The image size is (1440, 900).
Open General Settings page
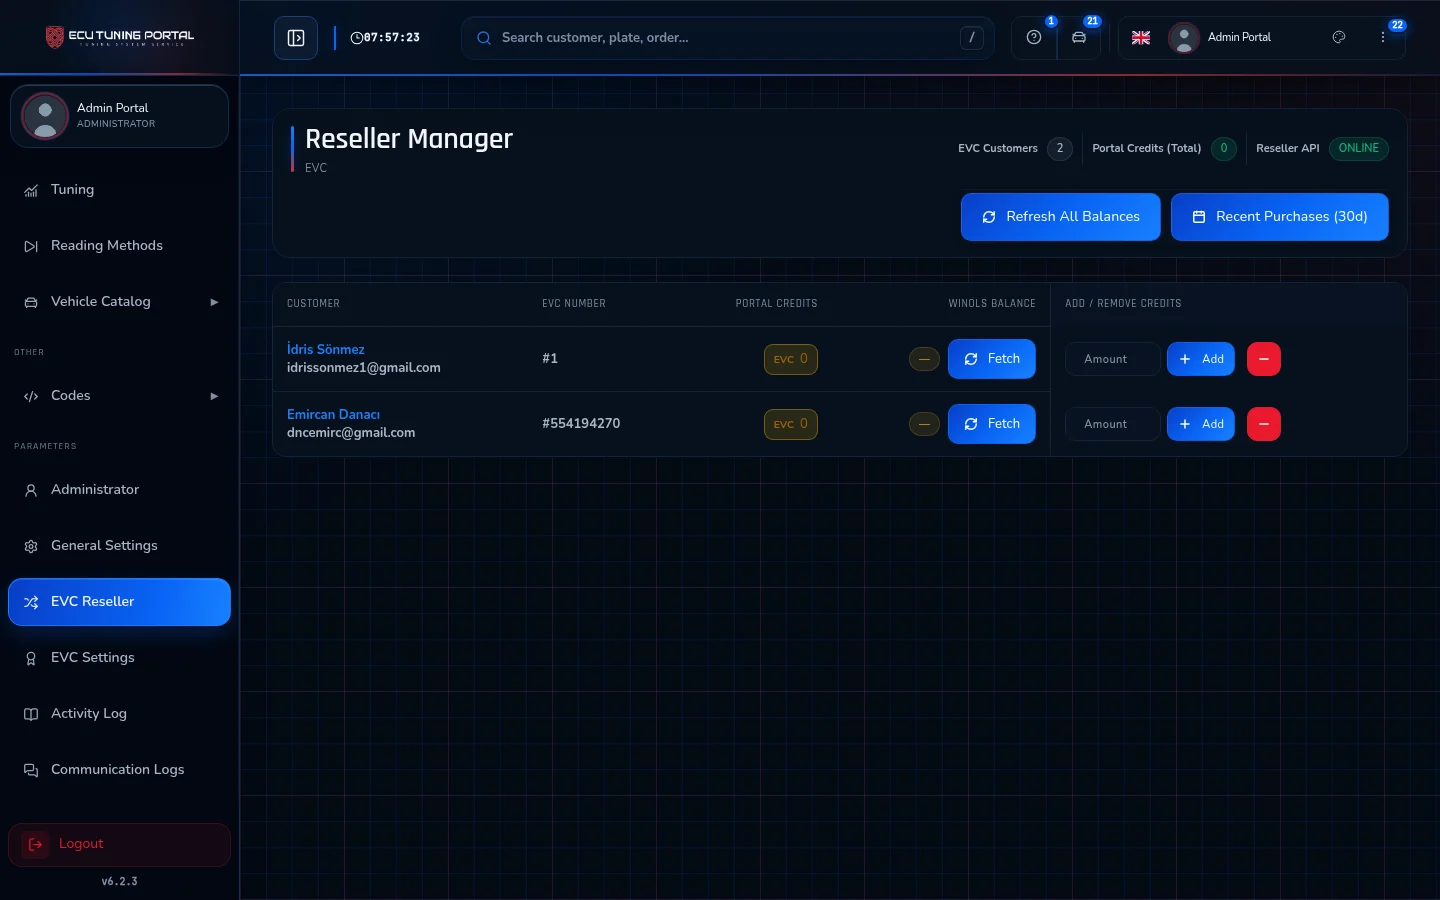pos(119,546)
